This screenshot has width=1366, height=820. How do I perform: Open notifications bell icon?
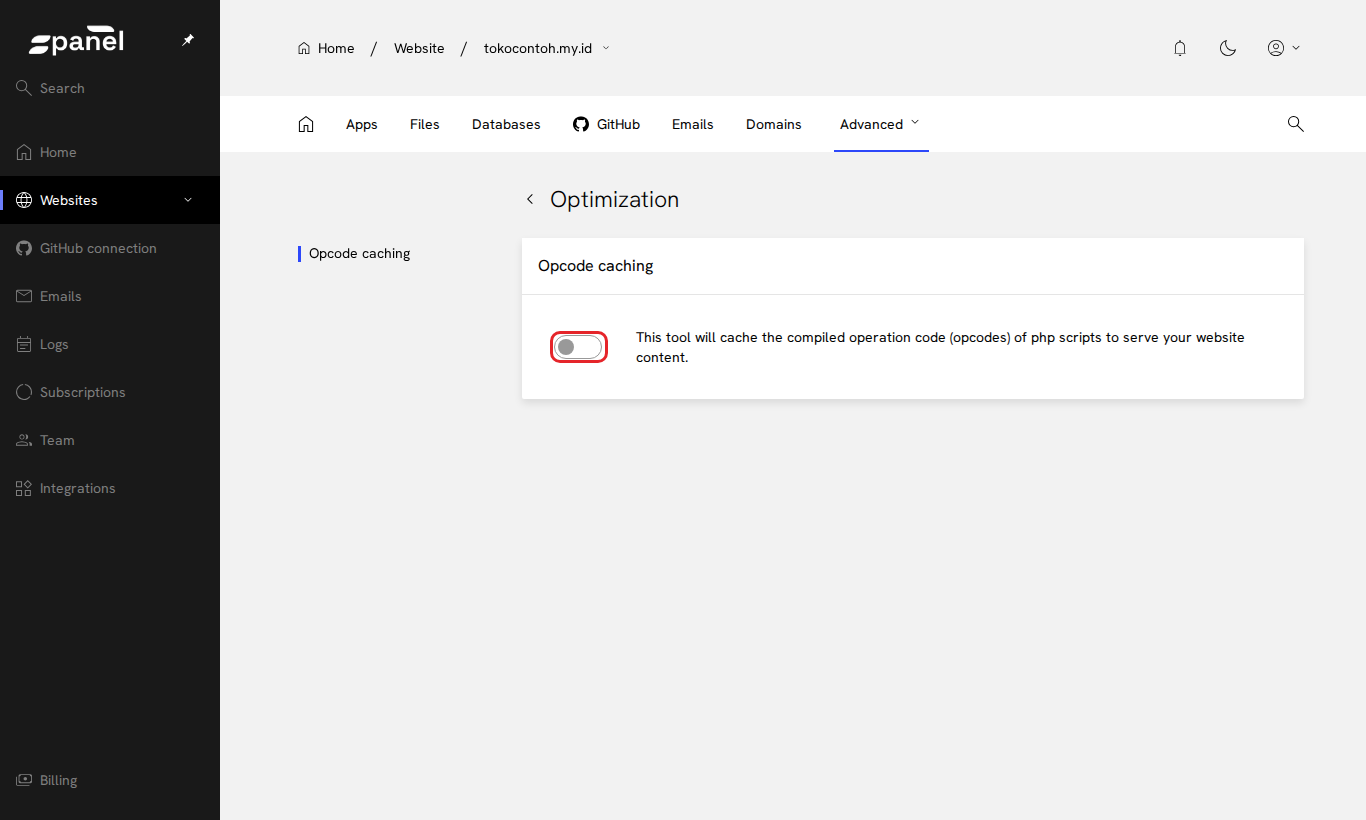pos(1180,48)
